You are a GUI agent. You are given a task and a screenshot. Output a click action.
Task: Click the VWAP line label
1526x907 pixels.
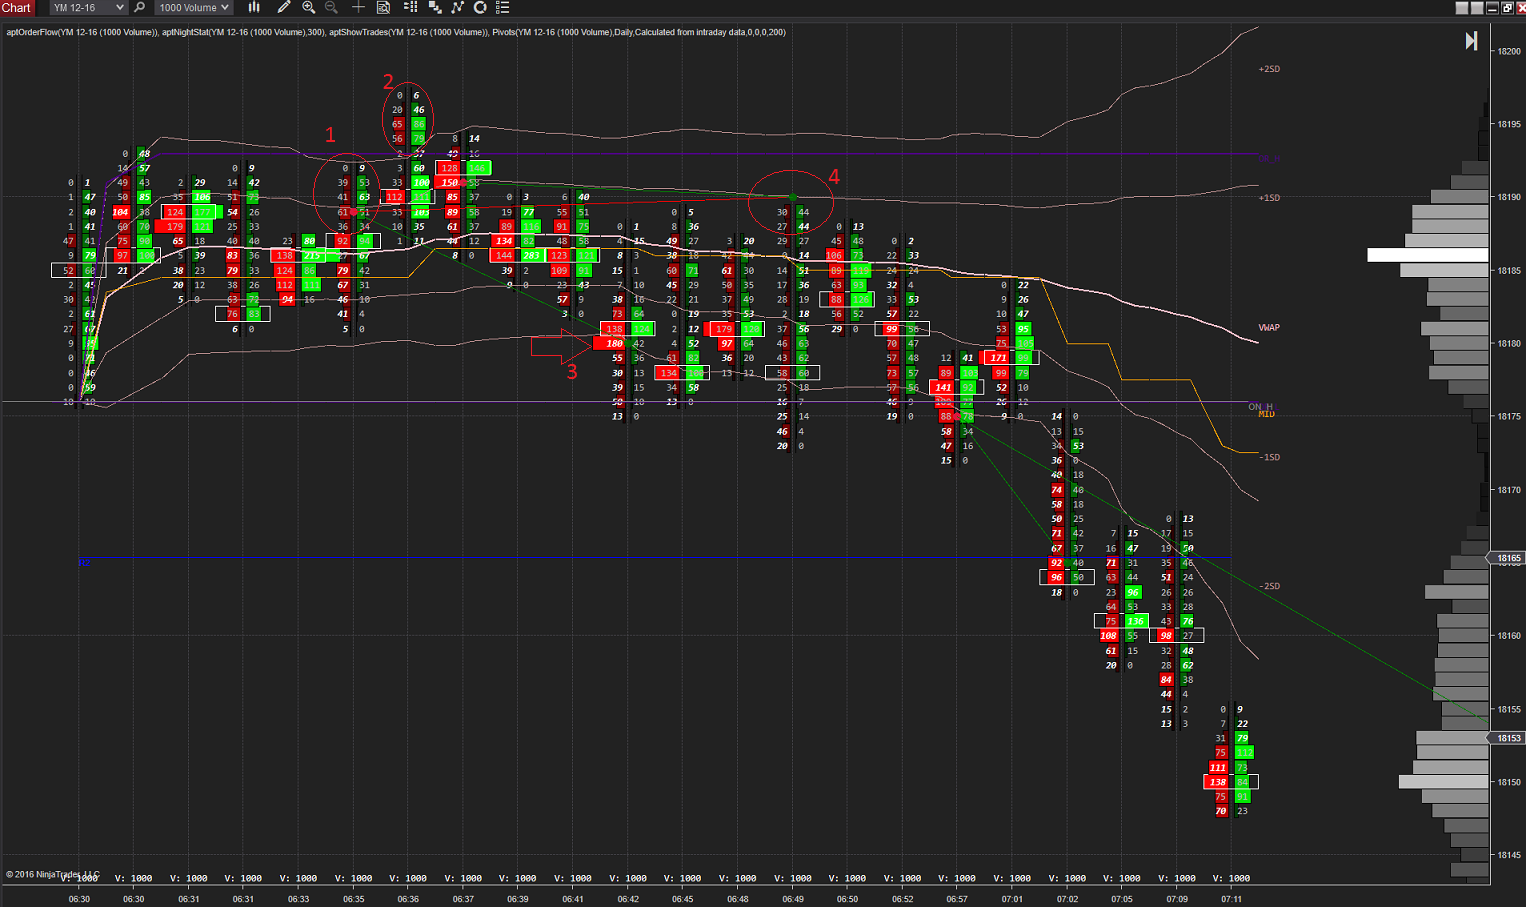coord(1269,327)
